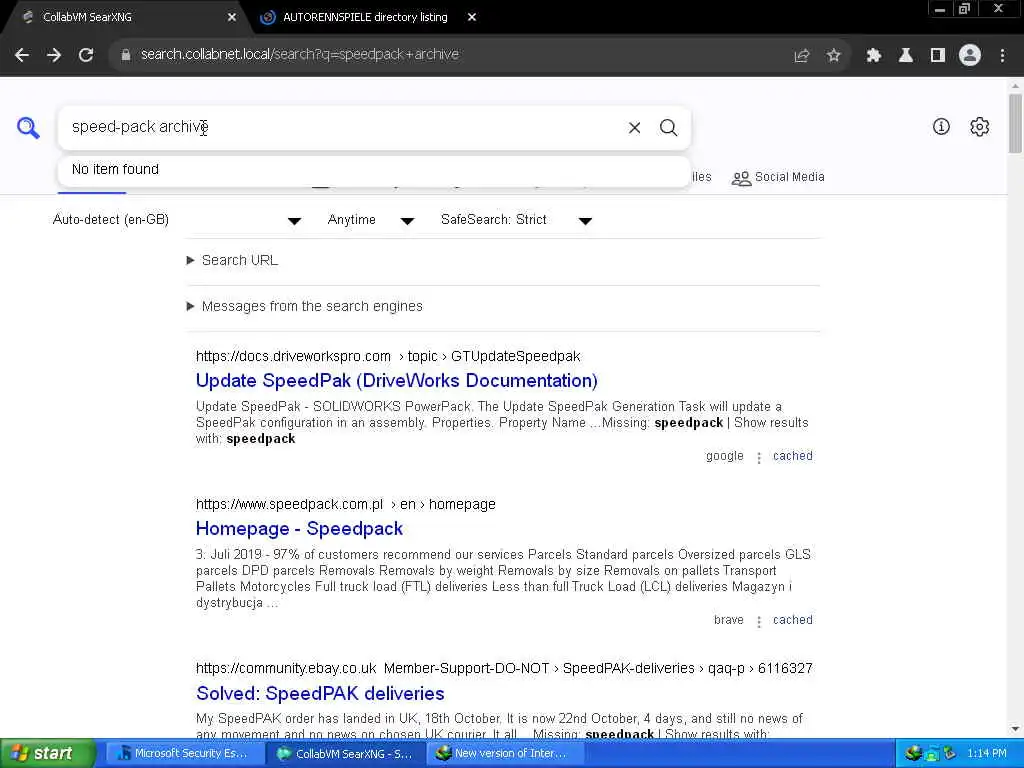Click the system tray clock
The width and height of the screenshot is (1024, 768).
click(987, 754)
